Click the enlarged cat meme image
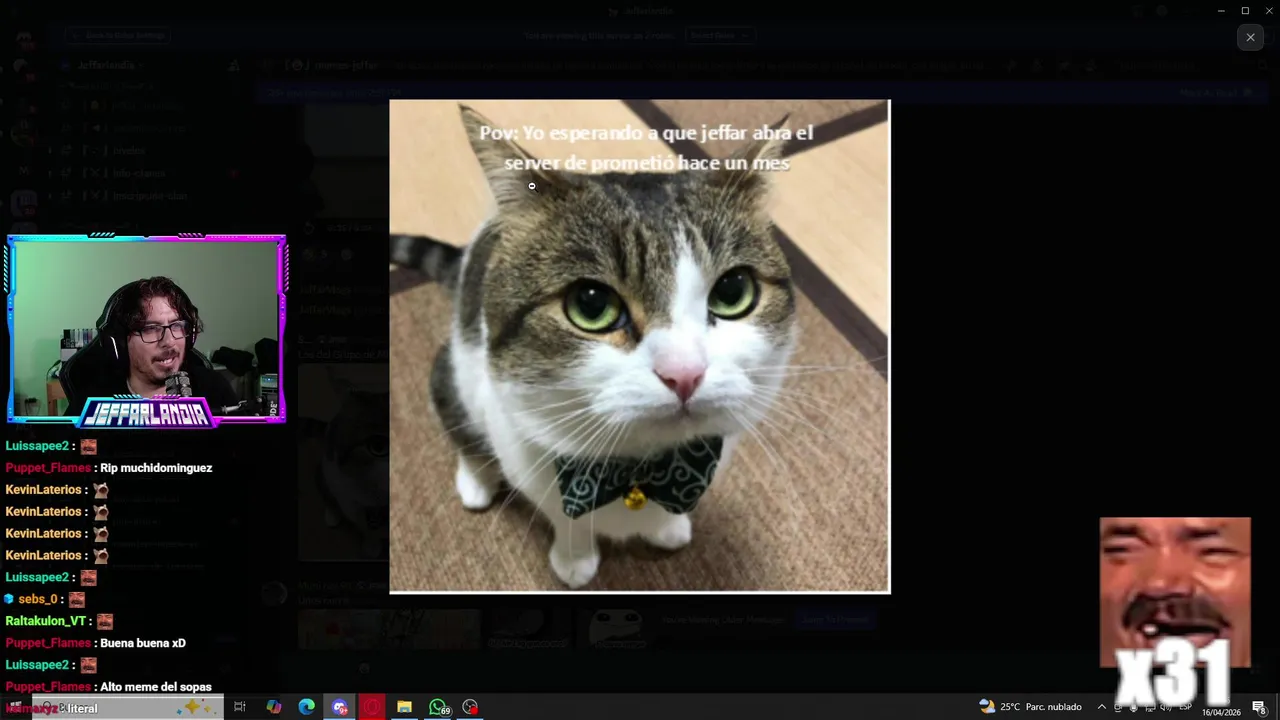The width and height of the screenshot is (1280, 720). coord(639,346)
